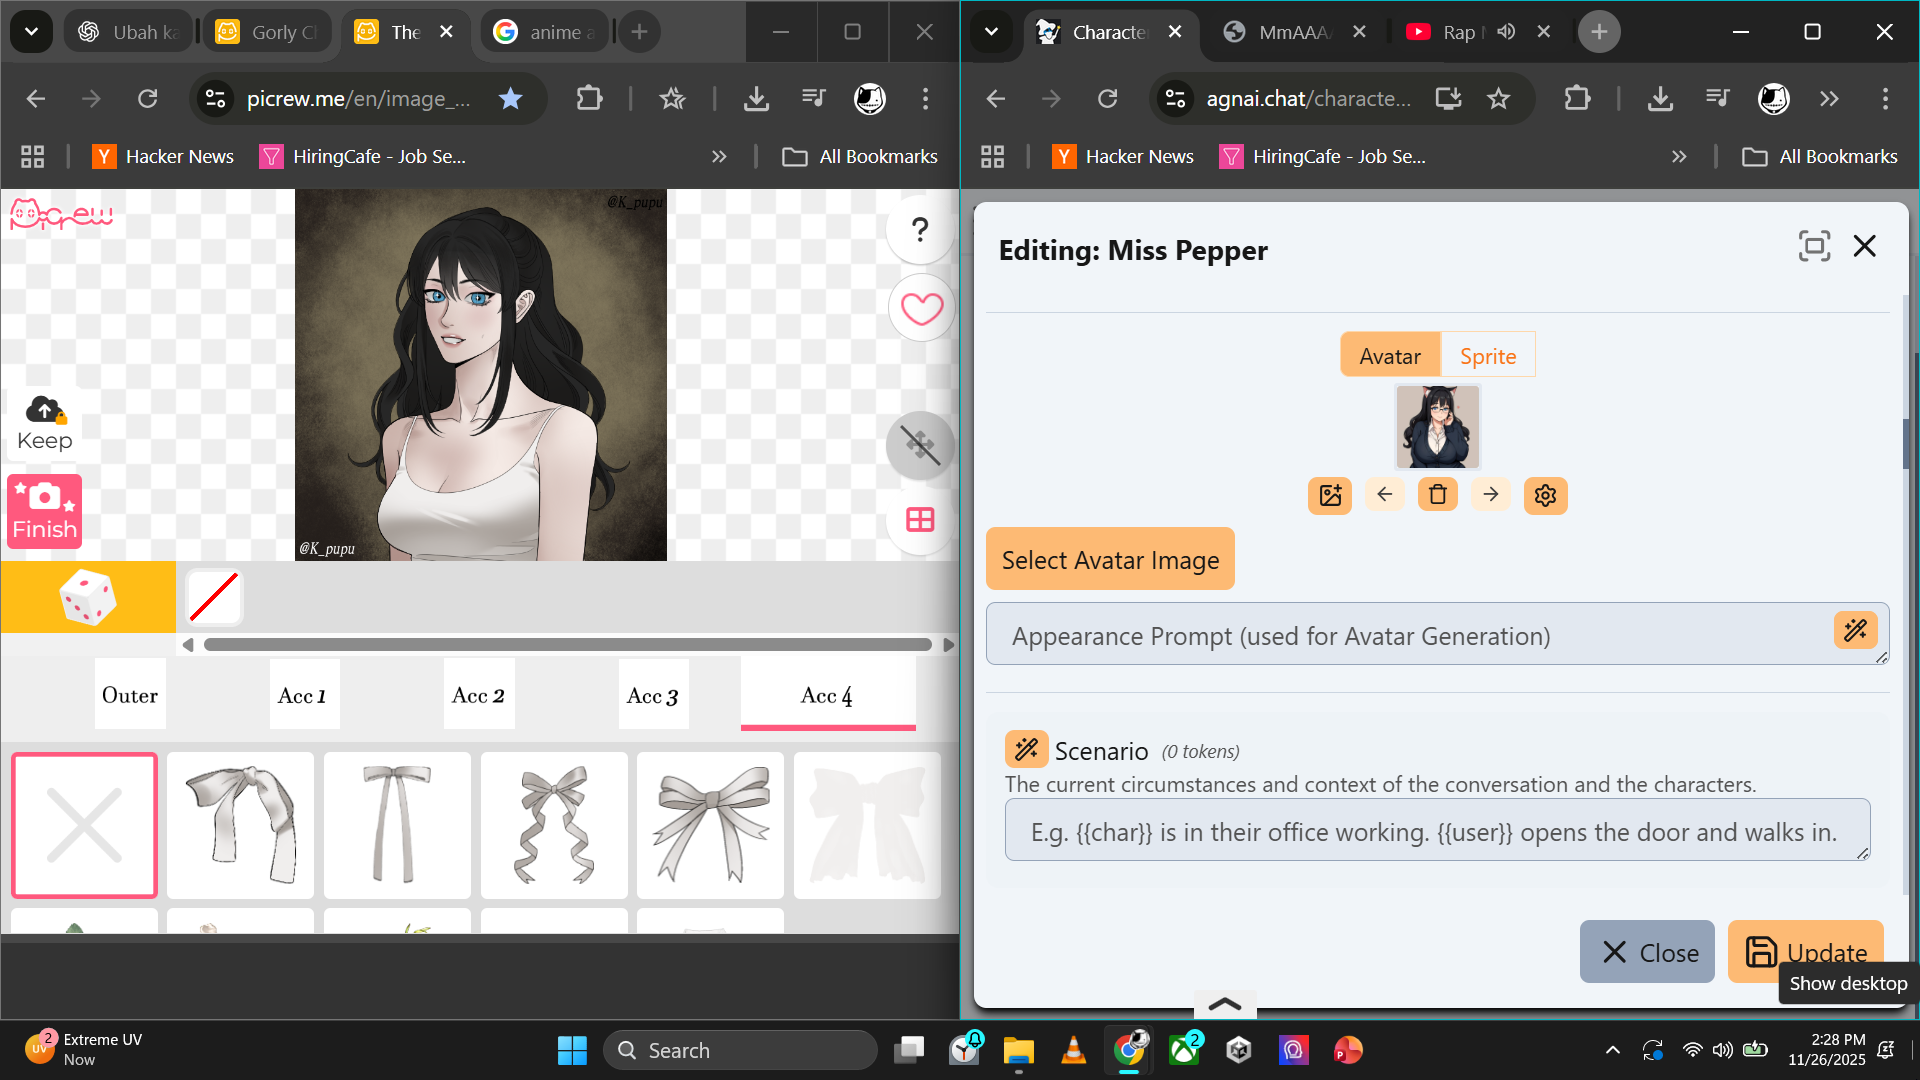Click the question mark help icon
Image resolution: width=1920 pixels, height=1080 pixels.
pyautogui.click(x=921, y=230)
